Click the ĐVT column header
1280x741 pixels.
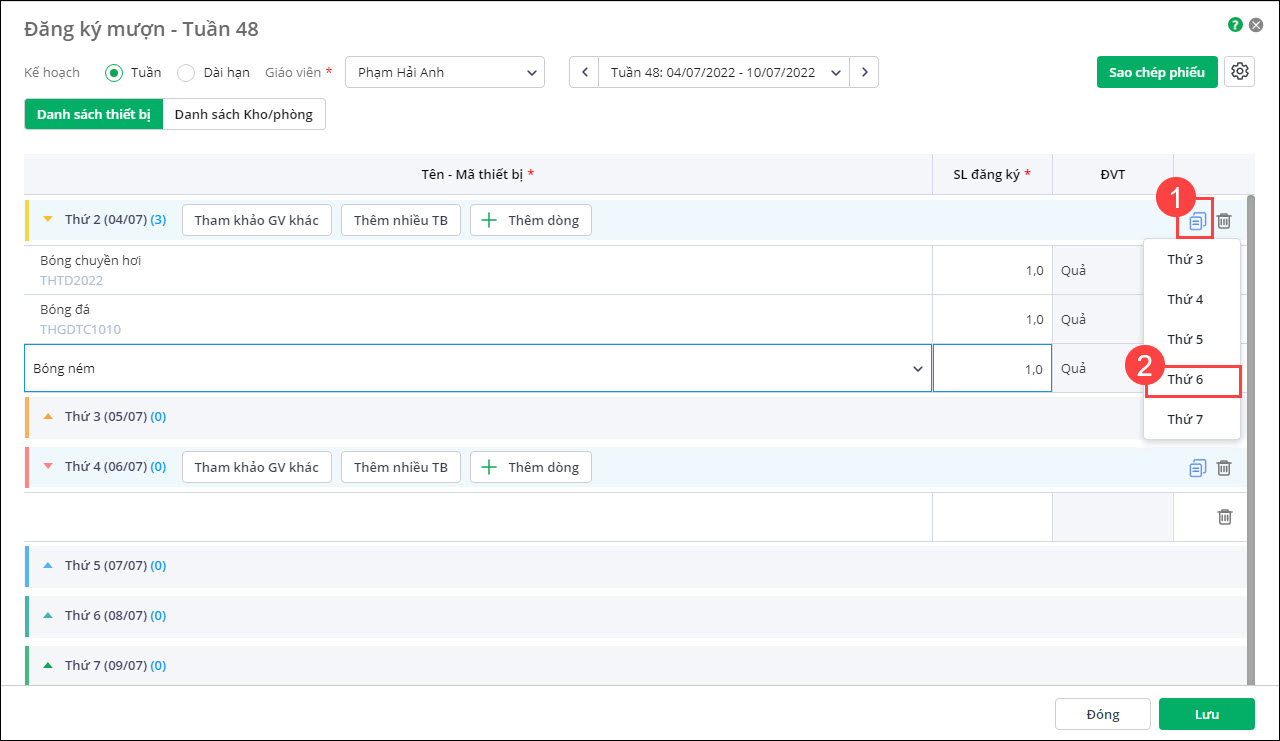point(1113,175)
